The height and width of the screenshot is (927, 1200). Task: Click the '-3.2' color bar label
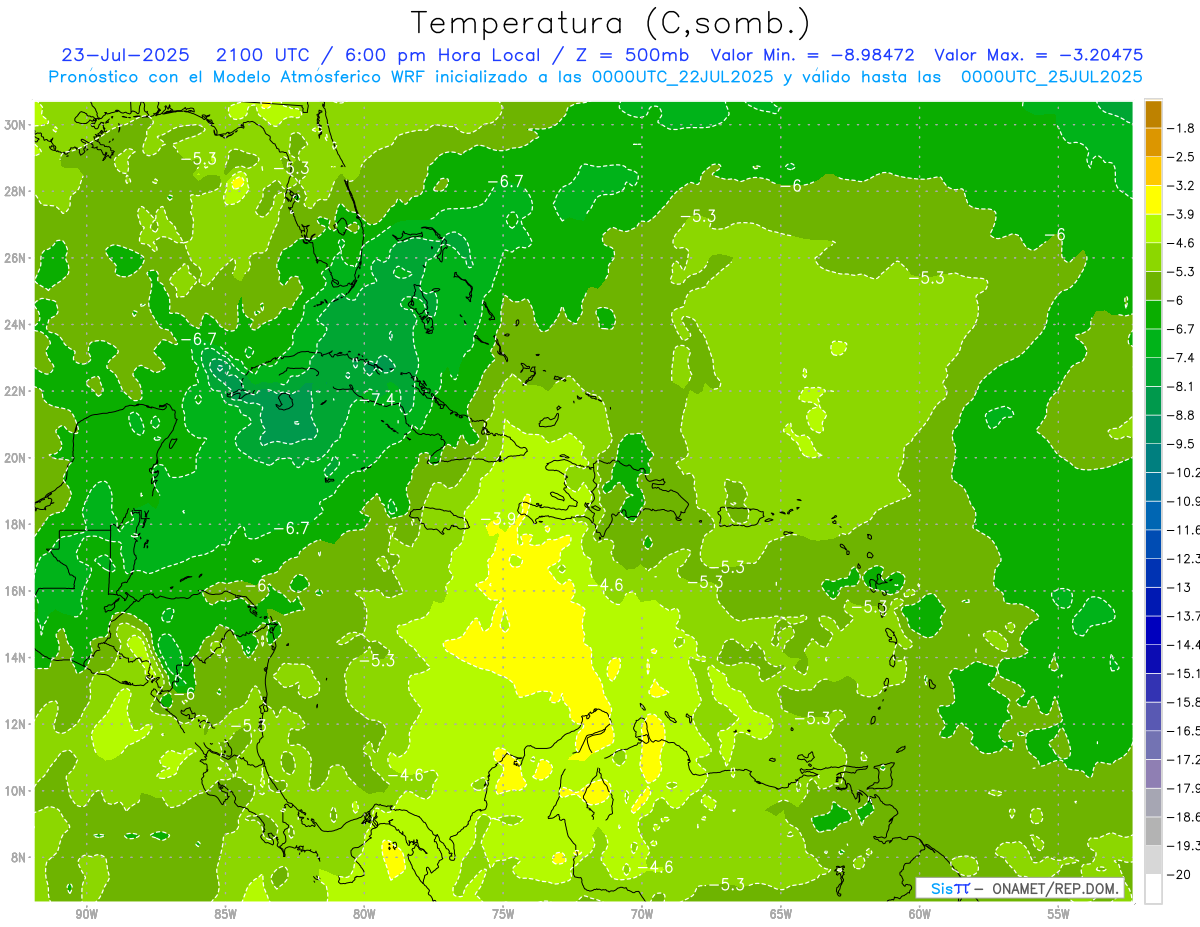point(1183,186)
